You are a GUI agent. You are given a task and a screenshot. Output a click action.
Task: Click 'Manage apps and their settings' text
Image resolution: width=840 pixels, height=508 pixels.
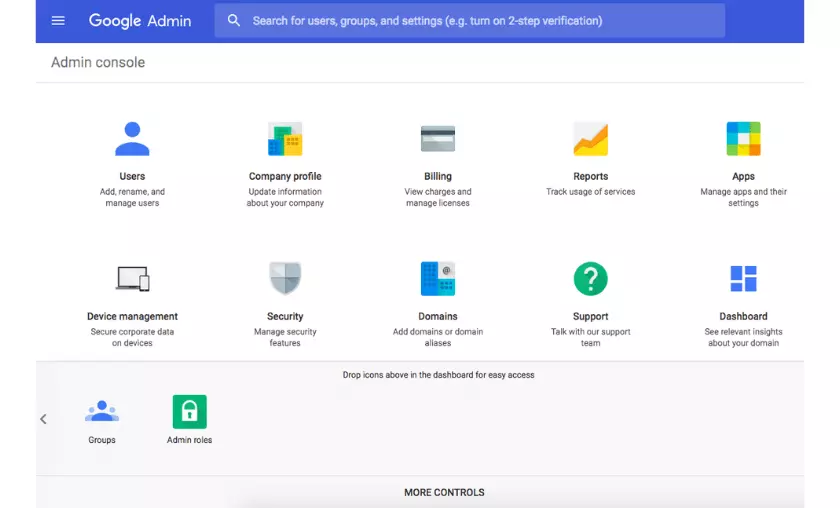coord(744,197)
